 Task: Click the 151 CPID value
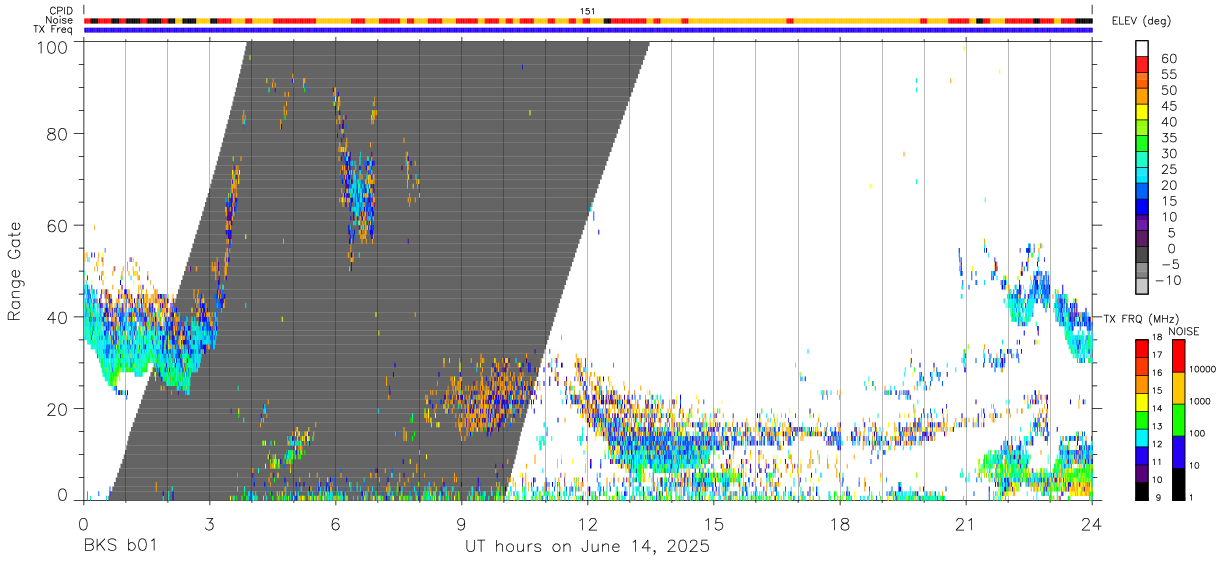[x=588, y=11]
